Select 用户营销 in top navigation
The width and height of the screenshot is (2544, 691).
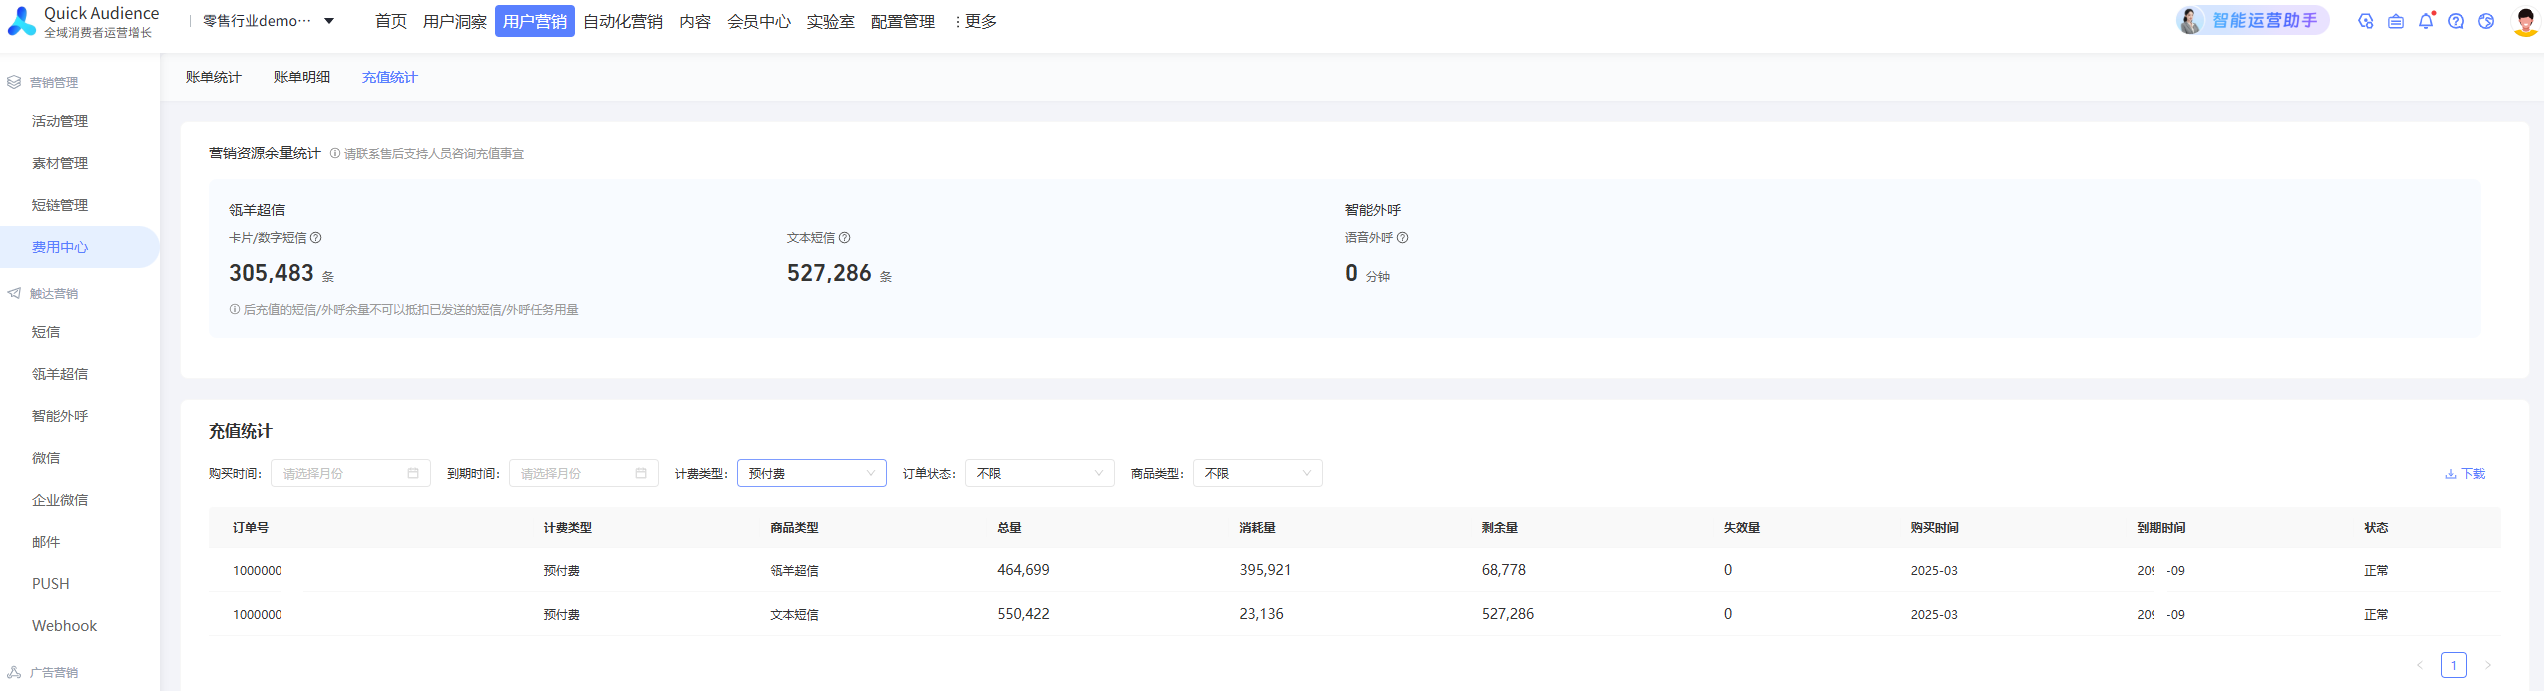(x=535, y=21)
